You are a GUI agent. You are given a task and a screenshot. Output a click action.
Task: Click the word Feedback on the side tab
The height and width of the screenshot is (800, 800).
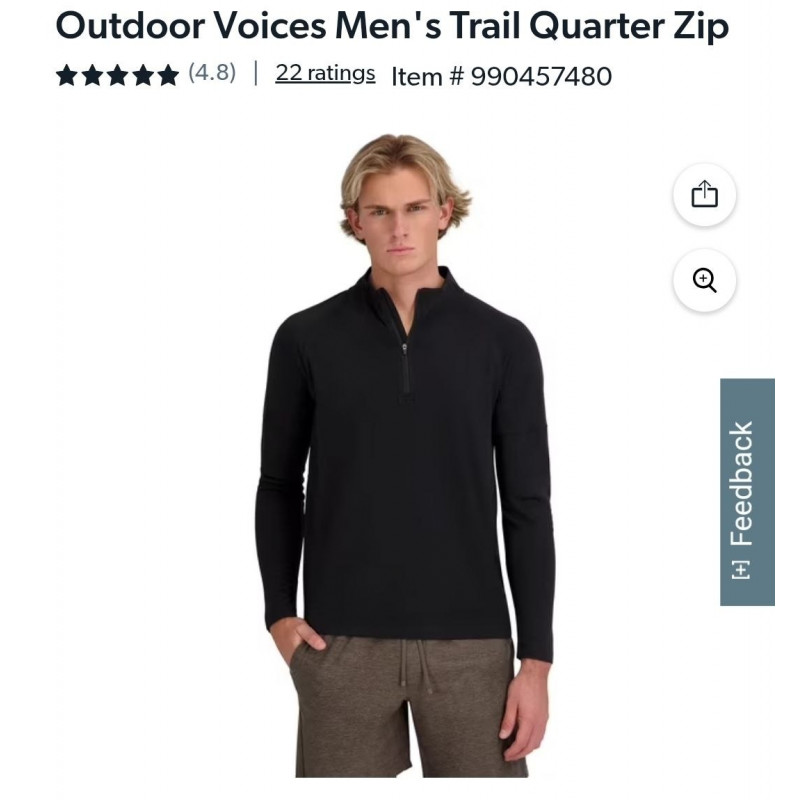click(741, 483)
